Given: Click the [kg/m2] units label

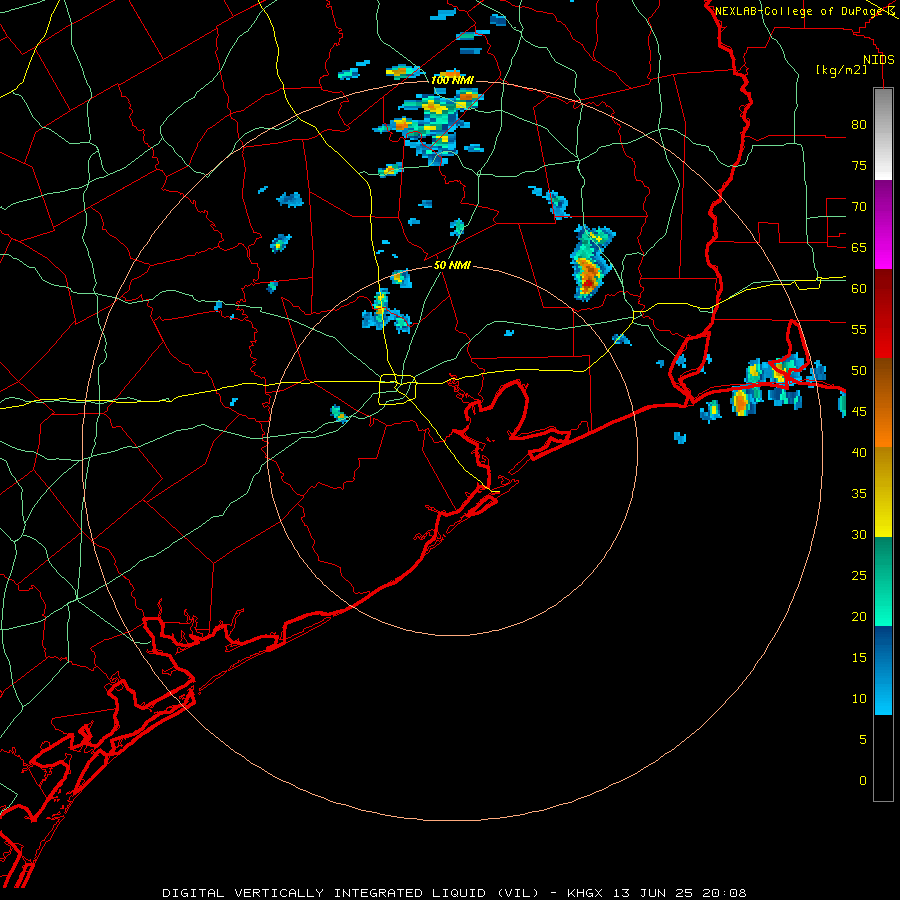Looking at the screenshot, I should pyautogui.click(x=841, y=70).
